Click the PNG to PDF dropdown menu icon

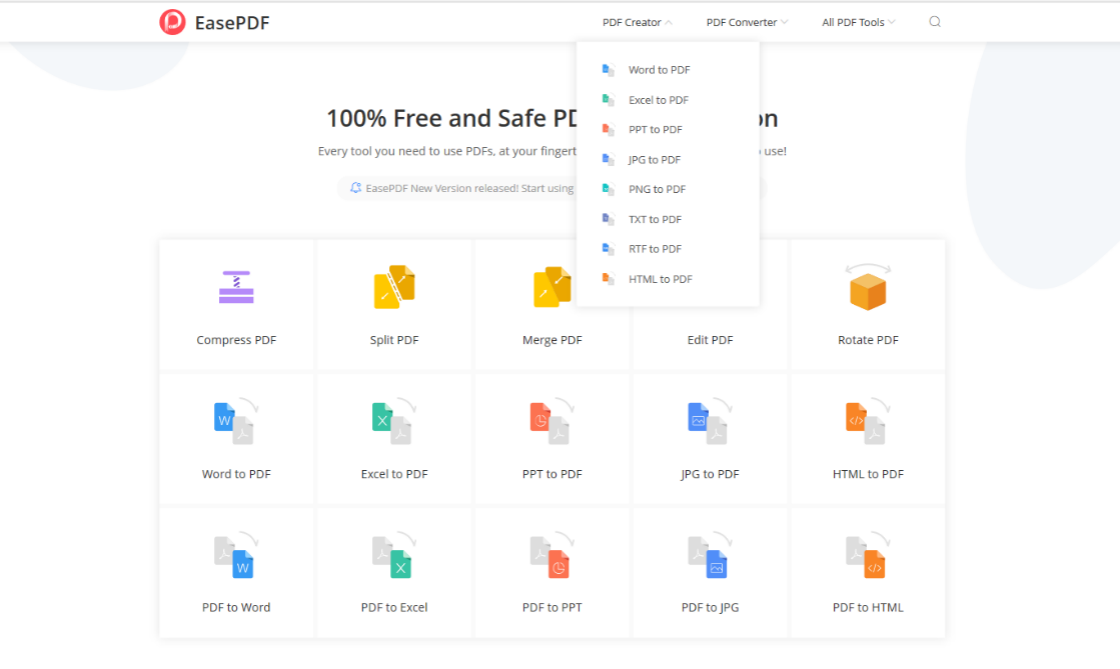pyautogui.click(x=608, y=189)
